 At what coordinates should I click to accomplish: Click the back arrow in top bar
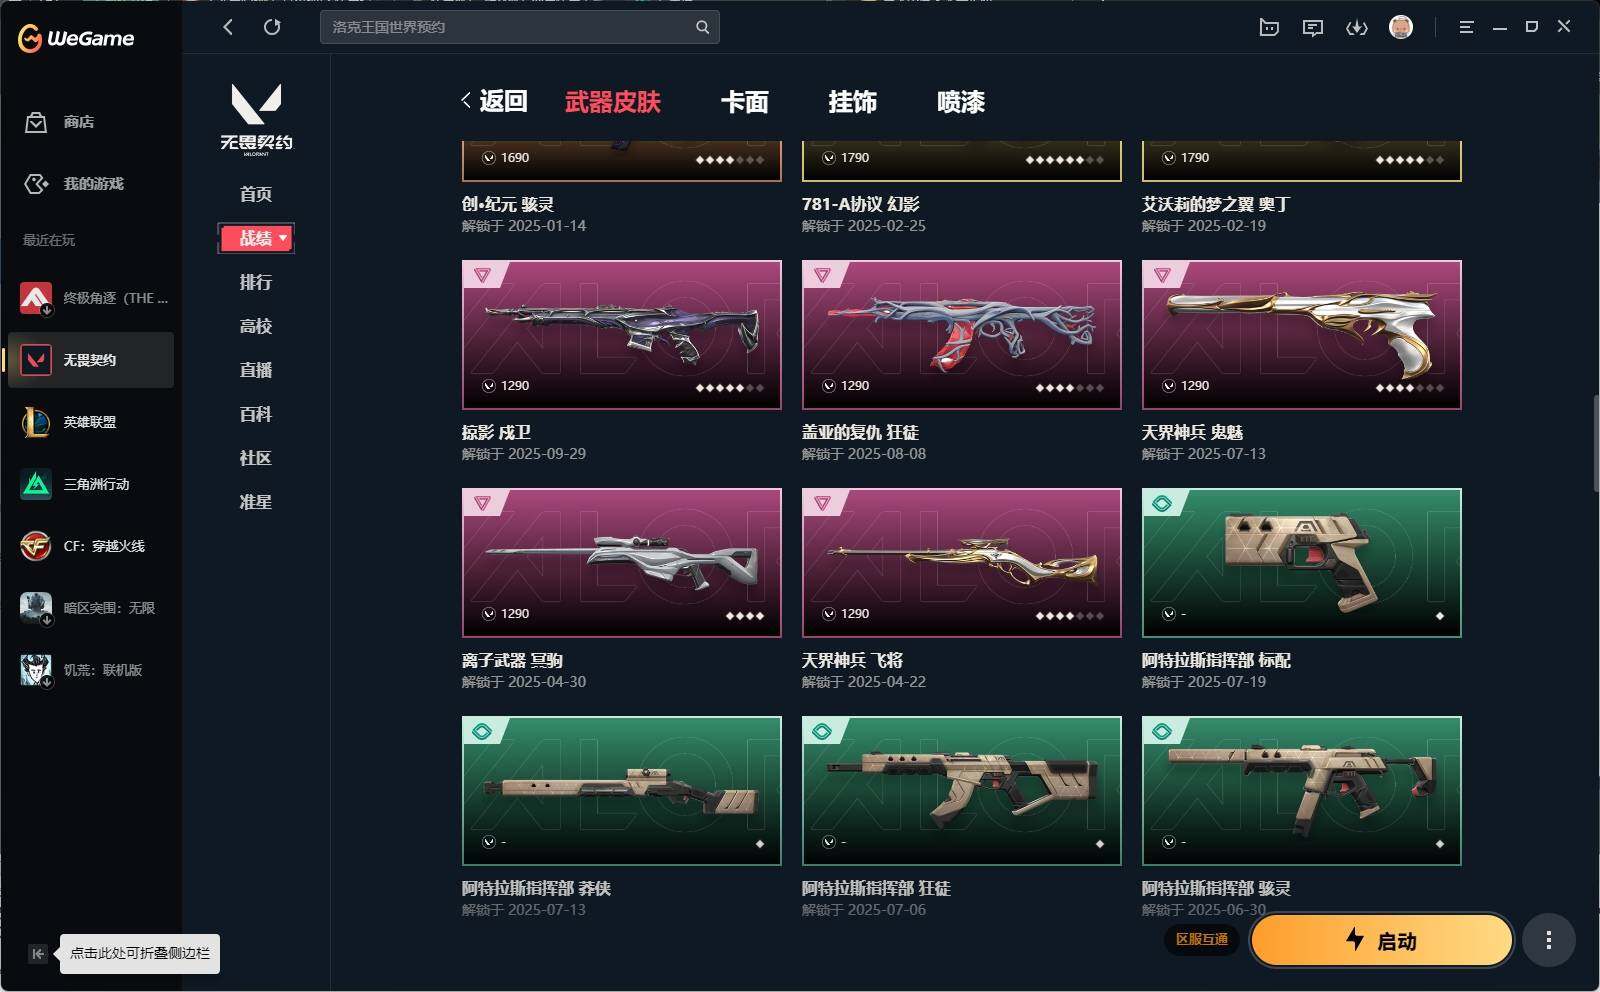tap(228, 27)
